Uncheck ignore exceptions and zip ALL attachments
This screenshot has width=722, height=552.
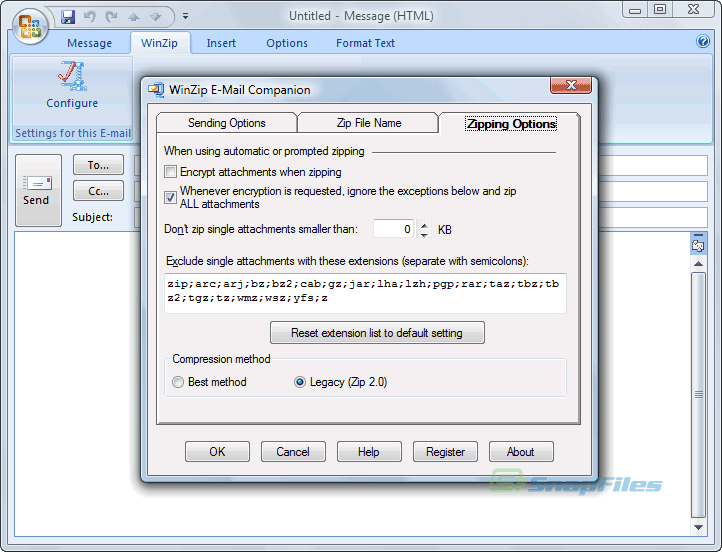[170, 198]
